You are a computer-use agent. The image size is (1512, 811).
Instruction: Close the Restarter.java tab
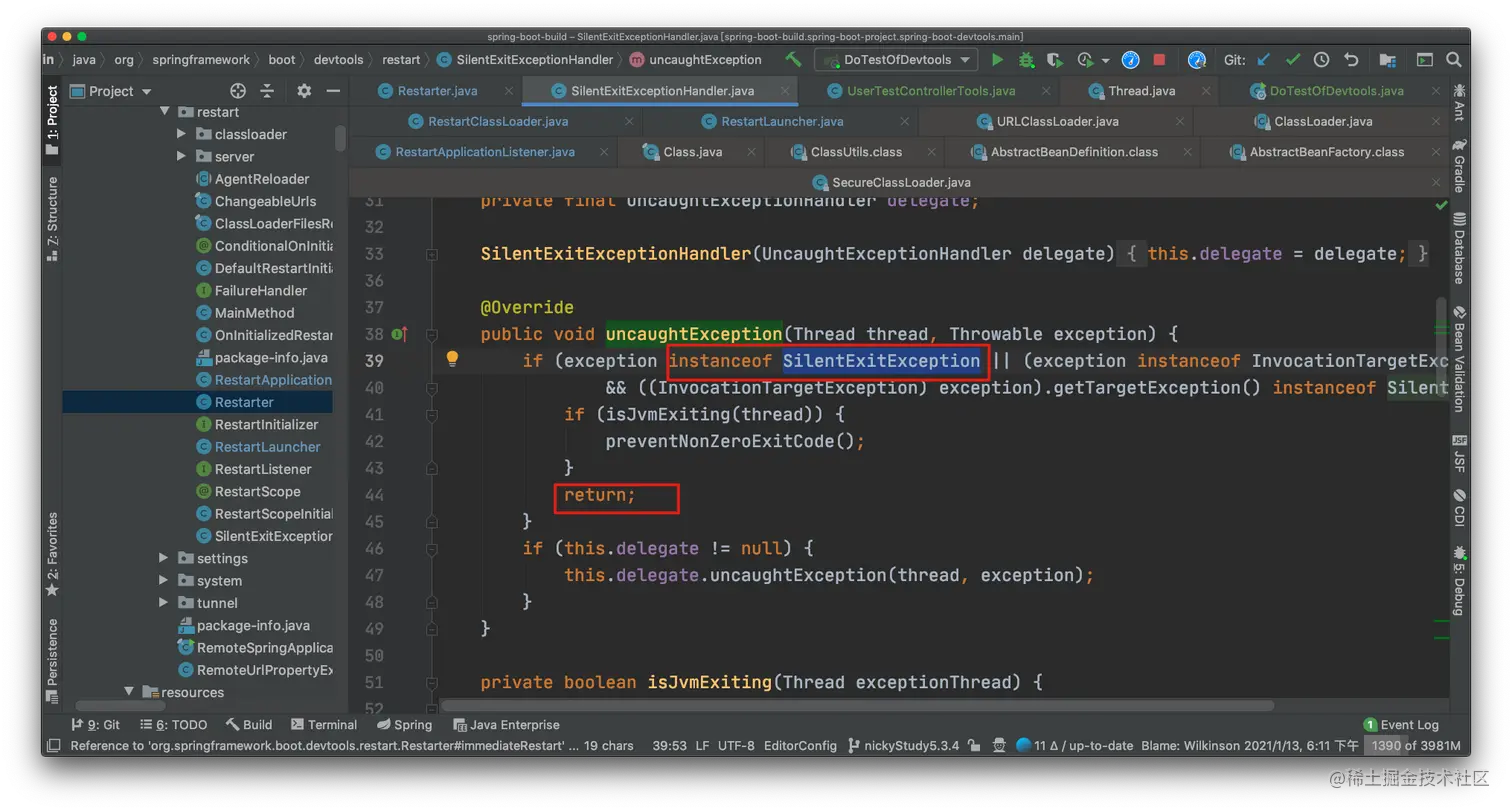coord(508,91)
